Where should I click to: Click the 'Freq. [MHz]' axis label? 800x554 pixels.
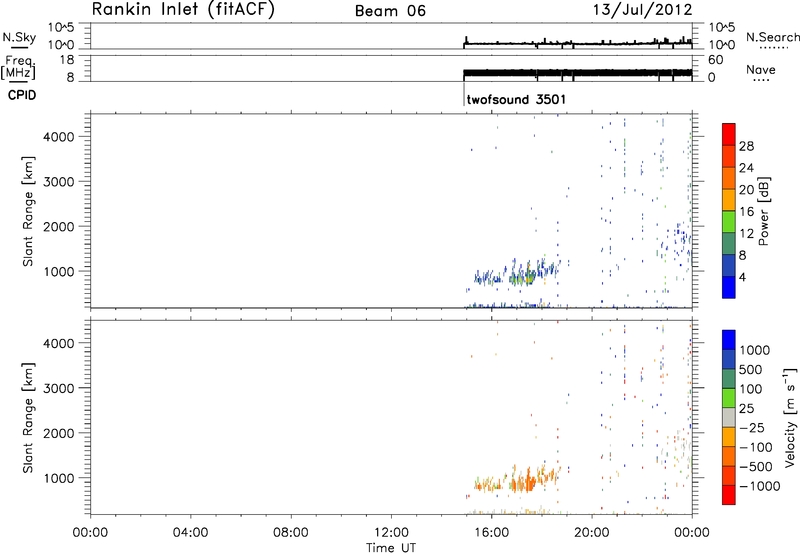point(19,67)
